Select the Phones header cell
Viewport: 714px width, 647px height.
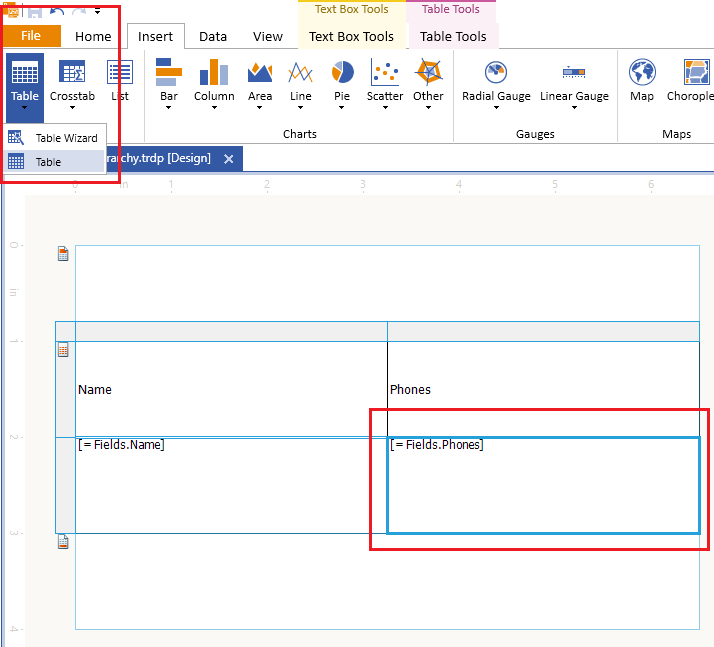tap(543, 389)
